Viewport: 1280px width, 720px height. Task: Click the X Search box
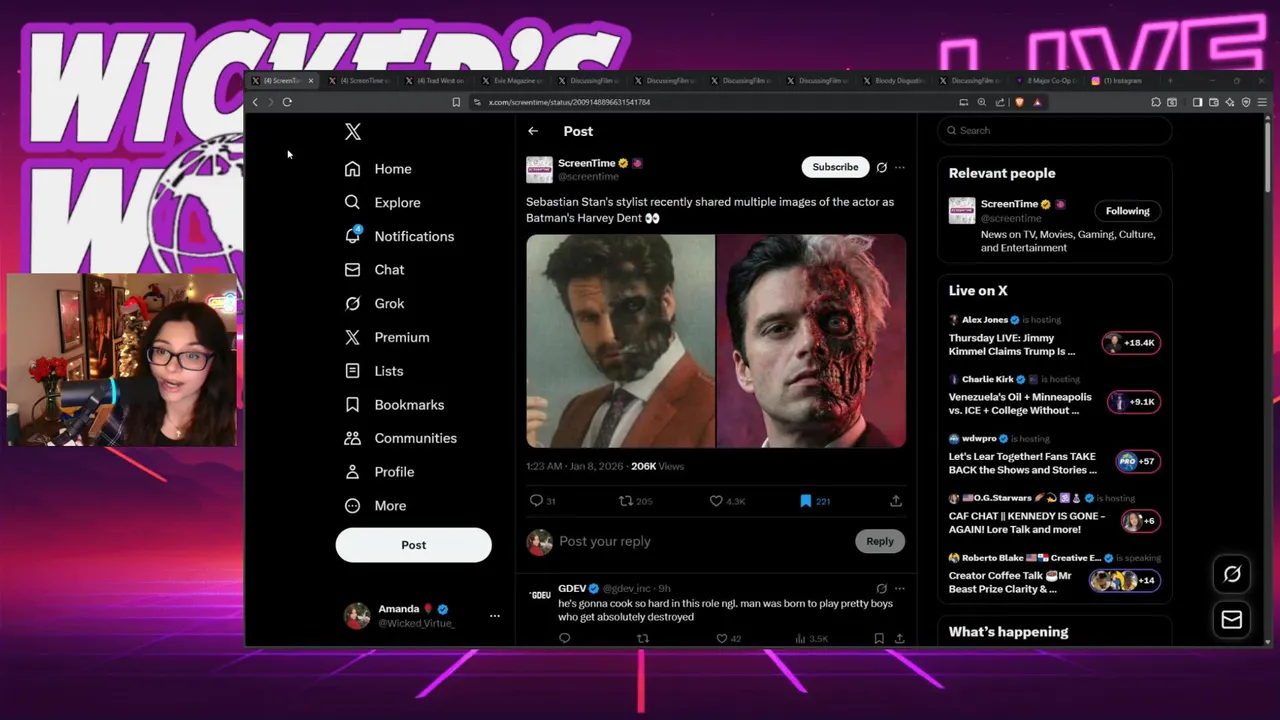point(1054,130)
